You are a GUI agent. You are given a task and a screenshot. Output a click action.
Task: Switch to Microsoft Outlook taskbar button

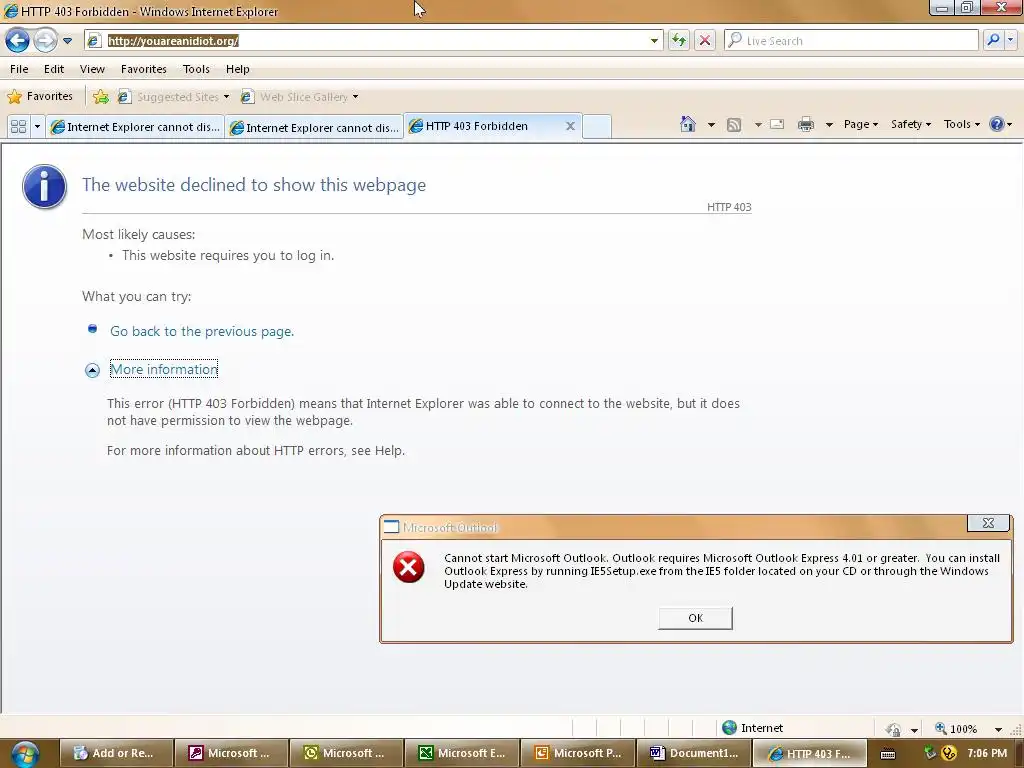(347, 753)
